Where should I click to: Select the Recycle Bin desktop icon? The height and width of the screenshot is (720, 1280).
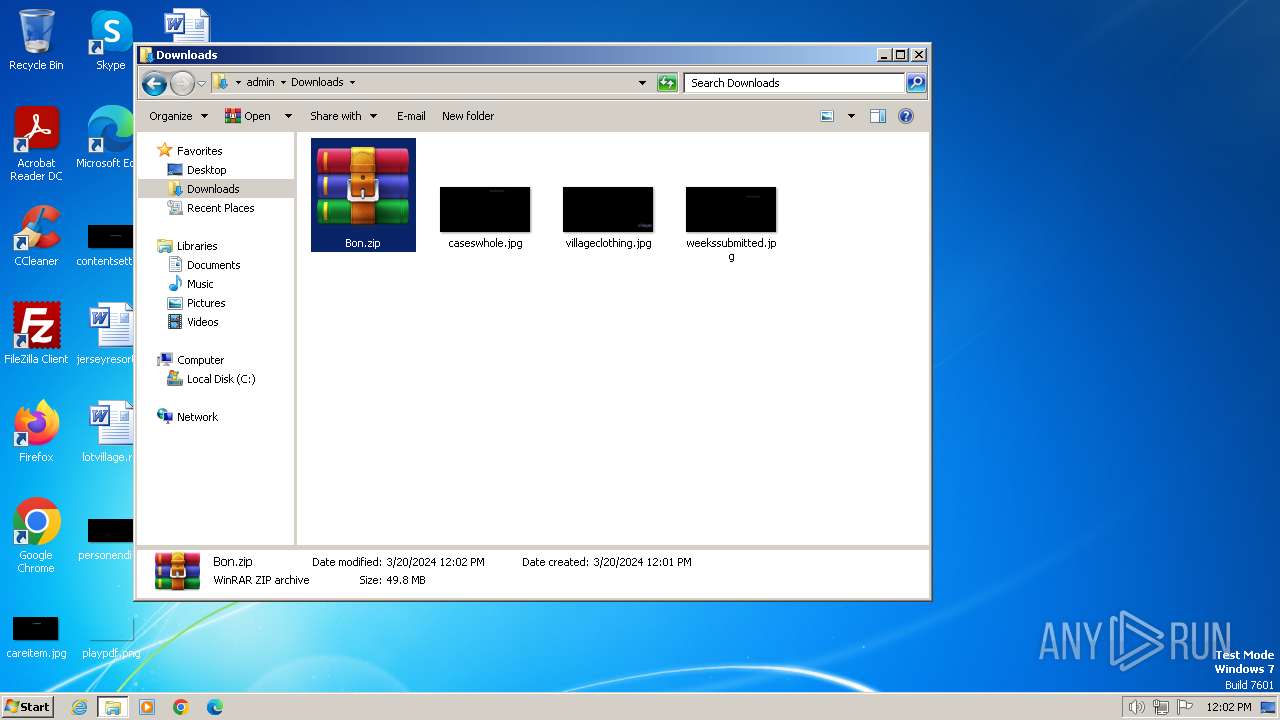coord(36,40)
